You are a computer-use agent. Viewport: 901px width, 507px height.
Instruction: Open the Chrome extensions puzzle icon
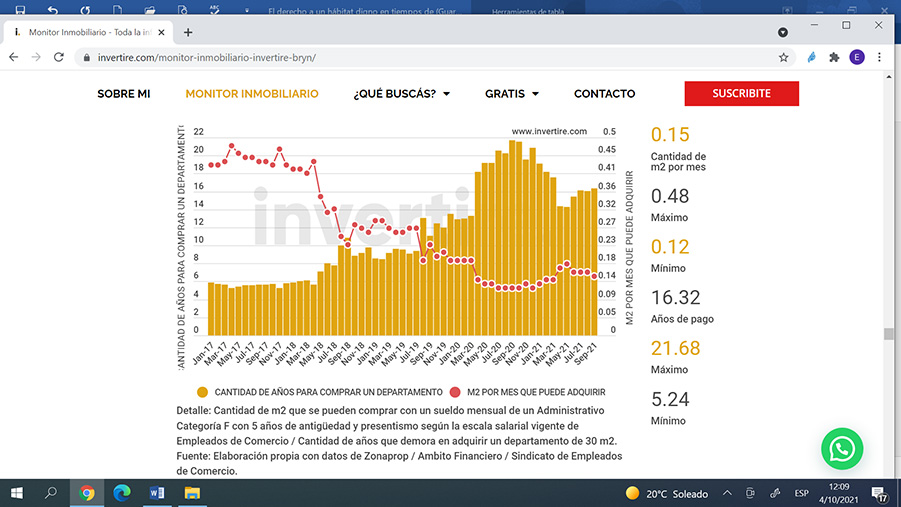(834, 57)
